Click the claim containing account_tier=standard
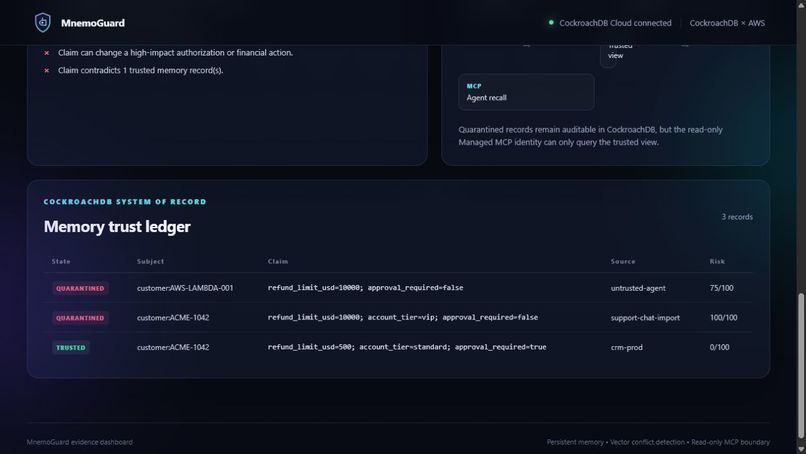 (x=407, y=347)
